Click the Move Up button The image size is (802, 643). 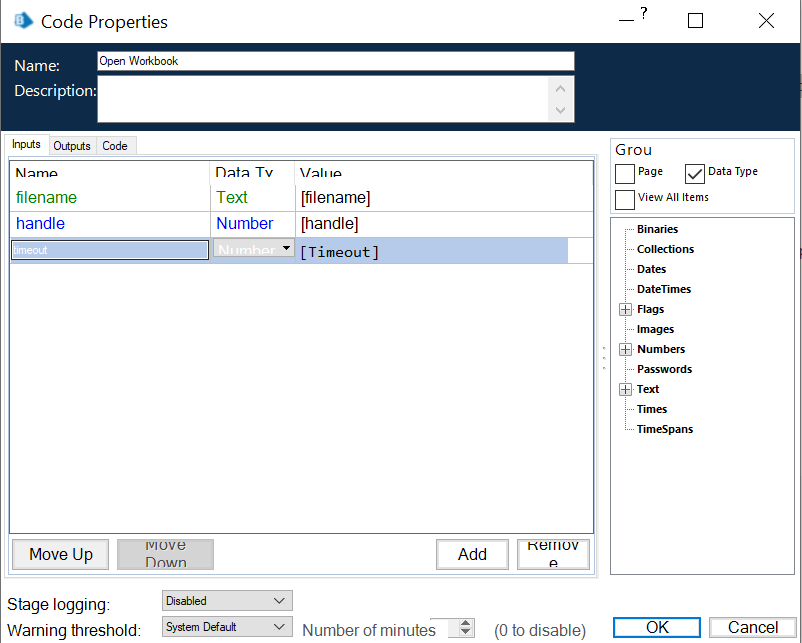pyautogui.click(x=61, y=554)
